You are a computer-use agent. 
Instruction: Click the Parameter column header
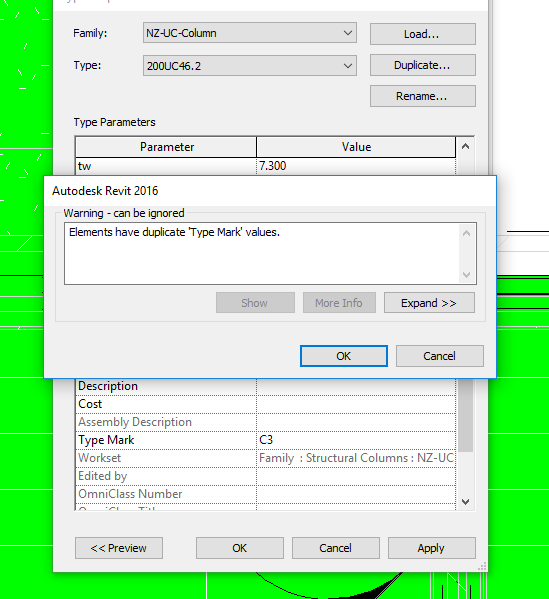click(166, 147)
